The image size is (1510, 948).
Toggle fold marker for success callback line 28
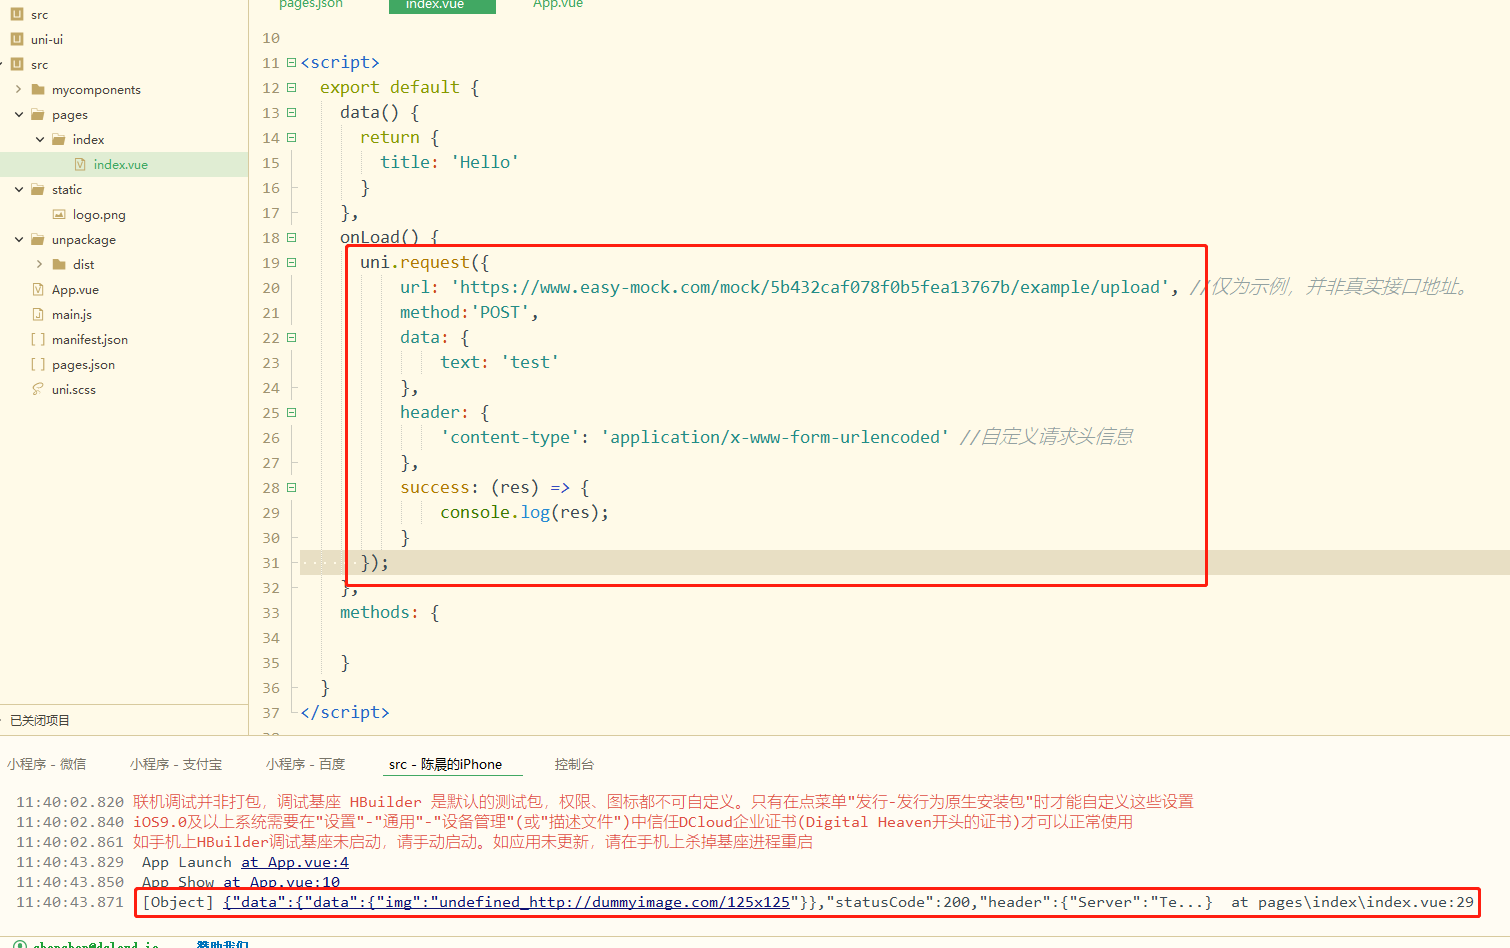click(291, 488)
